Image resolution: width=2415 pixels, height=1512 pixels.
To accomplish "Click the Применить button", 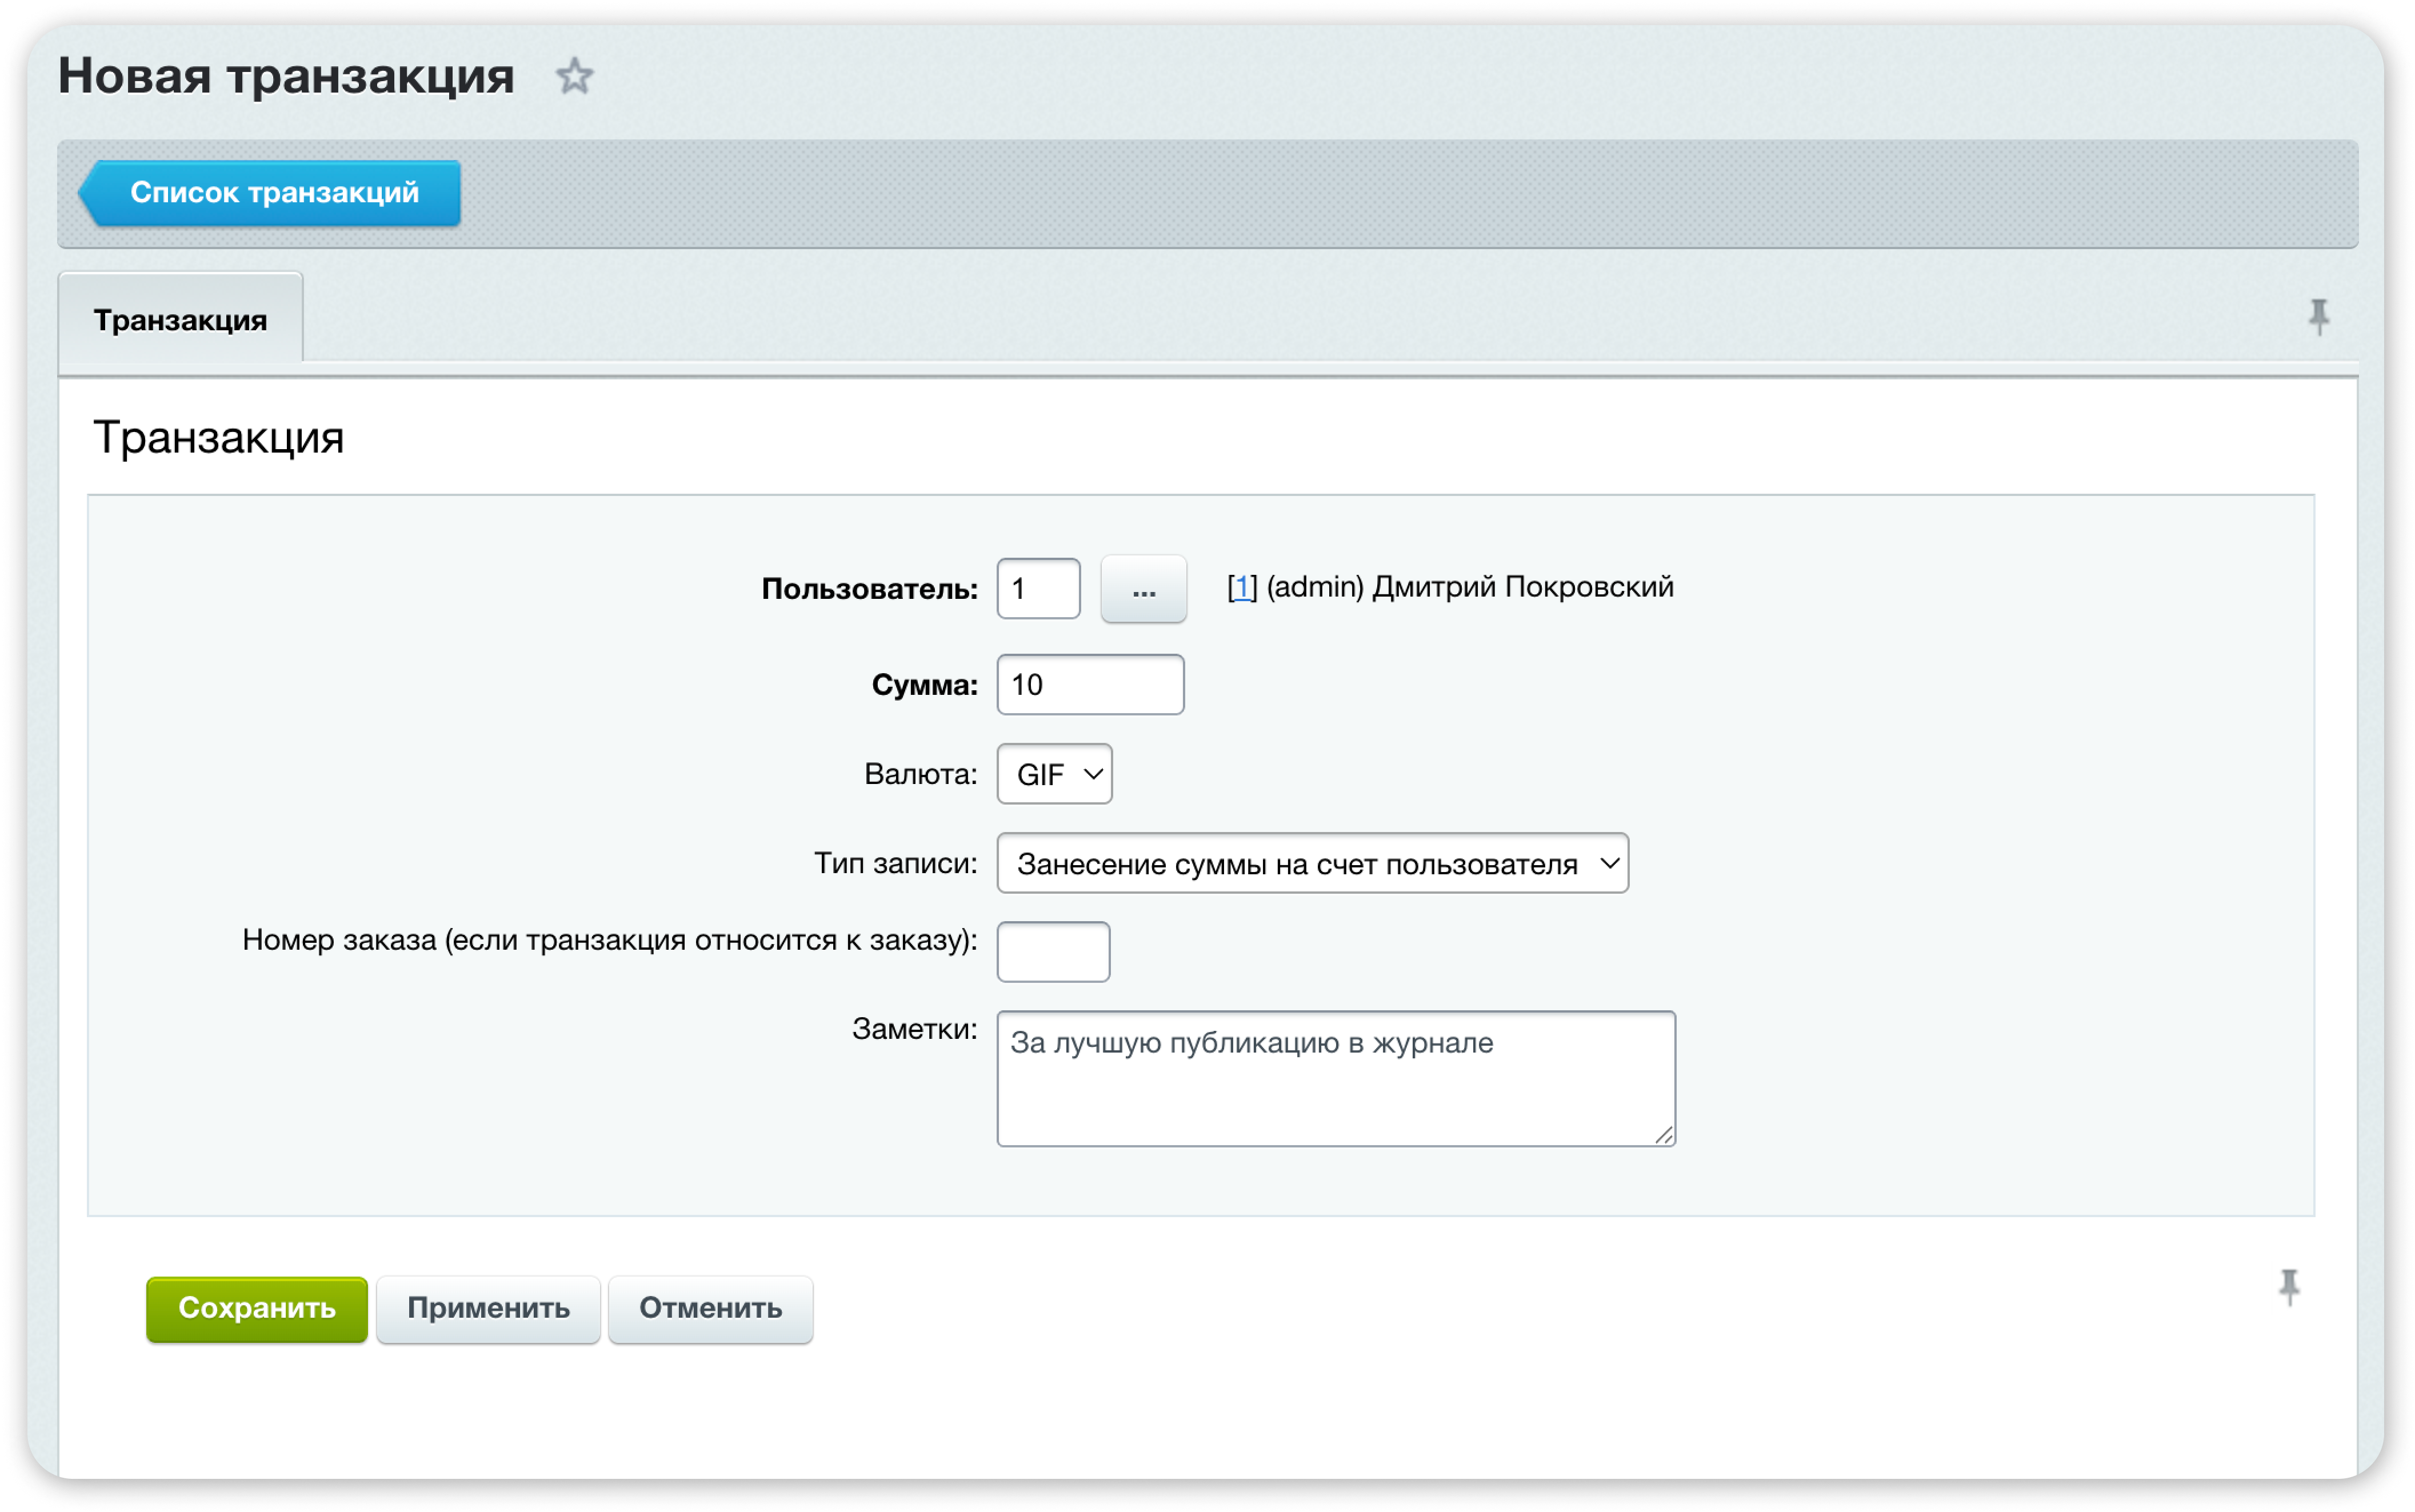I will 488,1309.
